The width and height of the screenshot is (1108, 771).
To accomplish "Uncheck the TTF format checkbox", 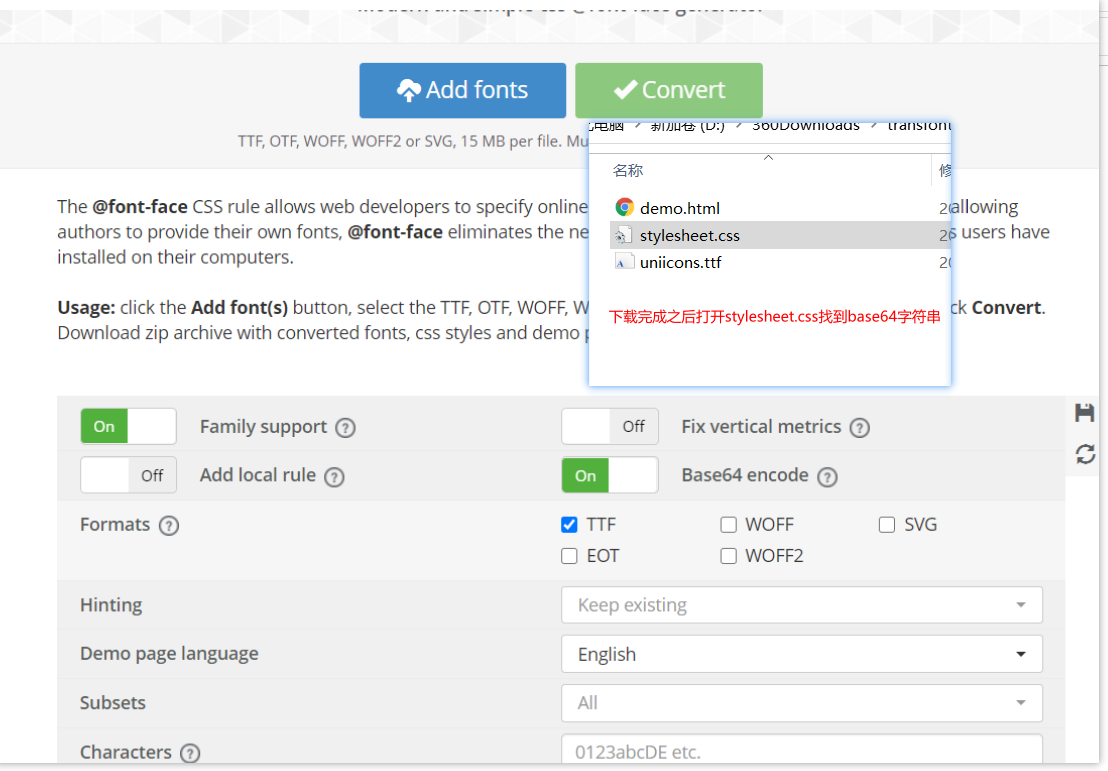I will point(570,524).
